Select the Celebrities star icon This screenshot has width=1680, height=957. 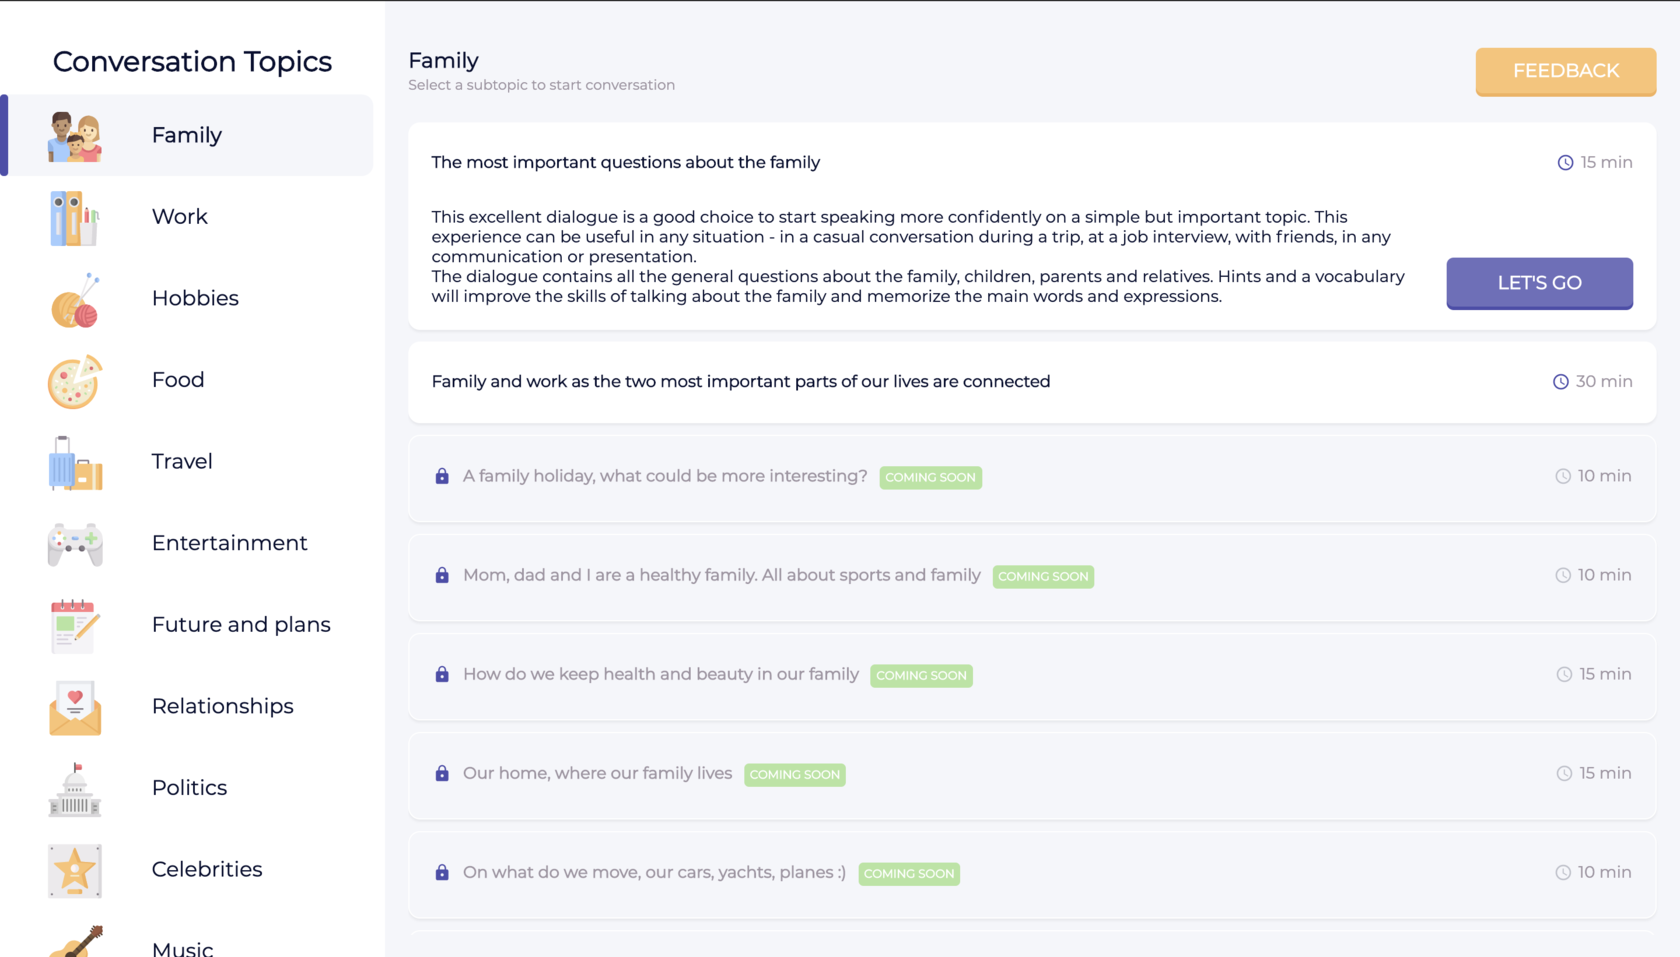[75, 870]
